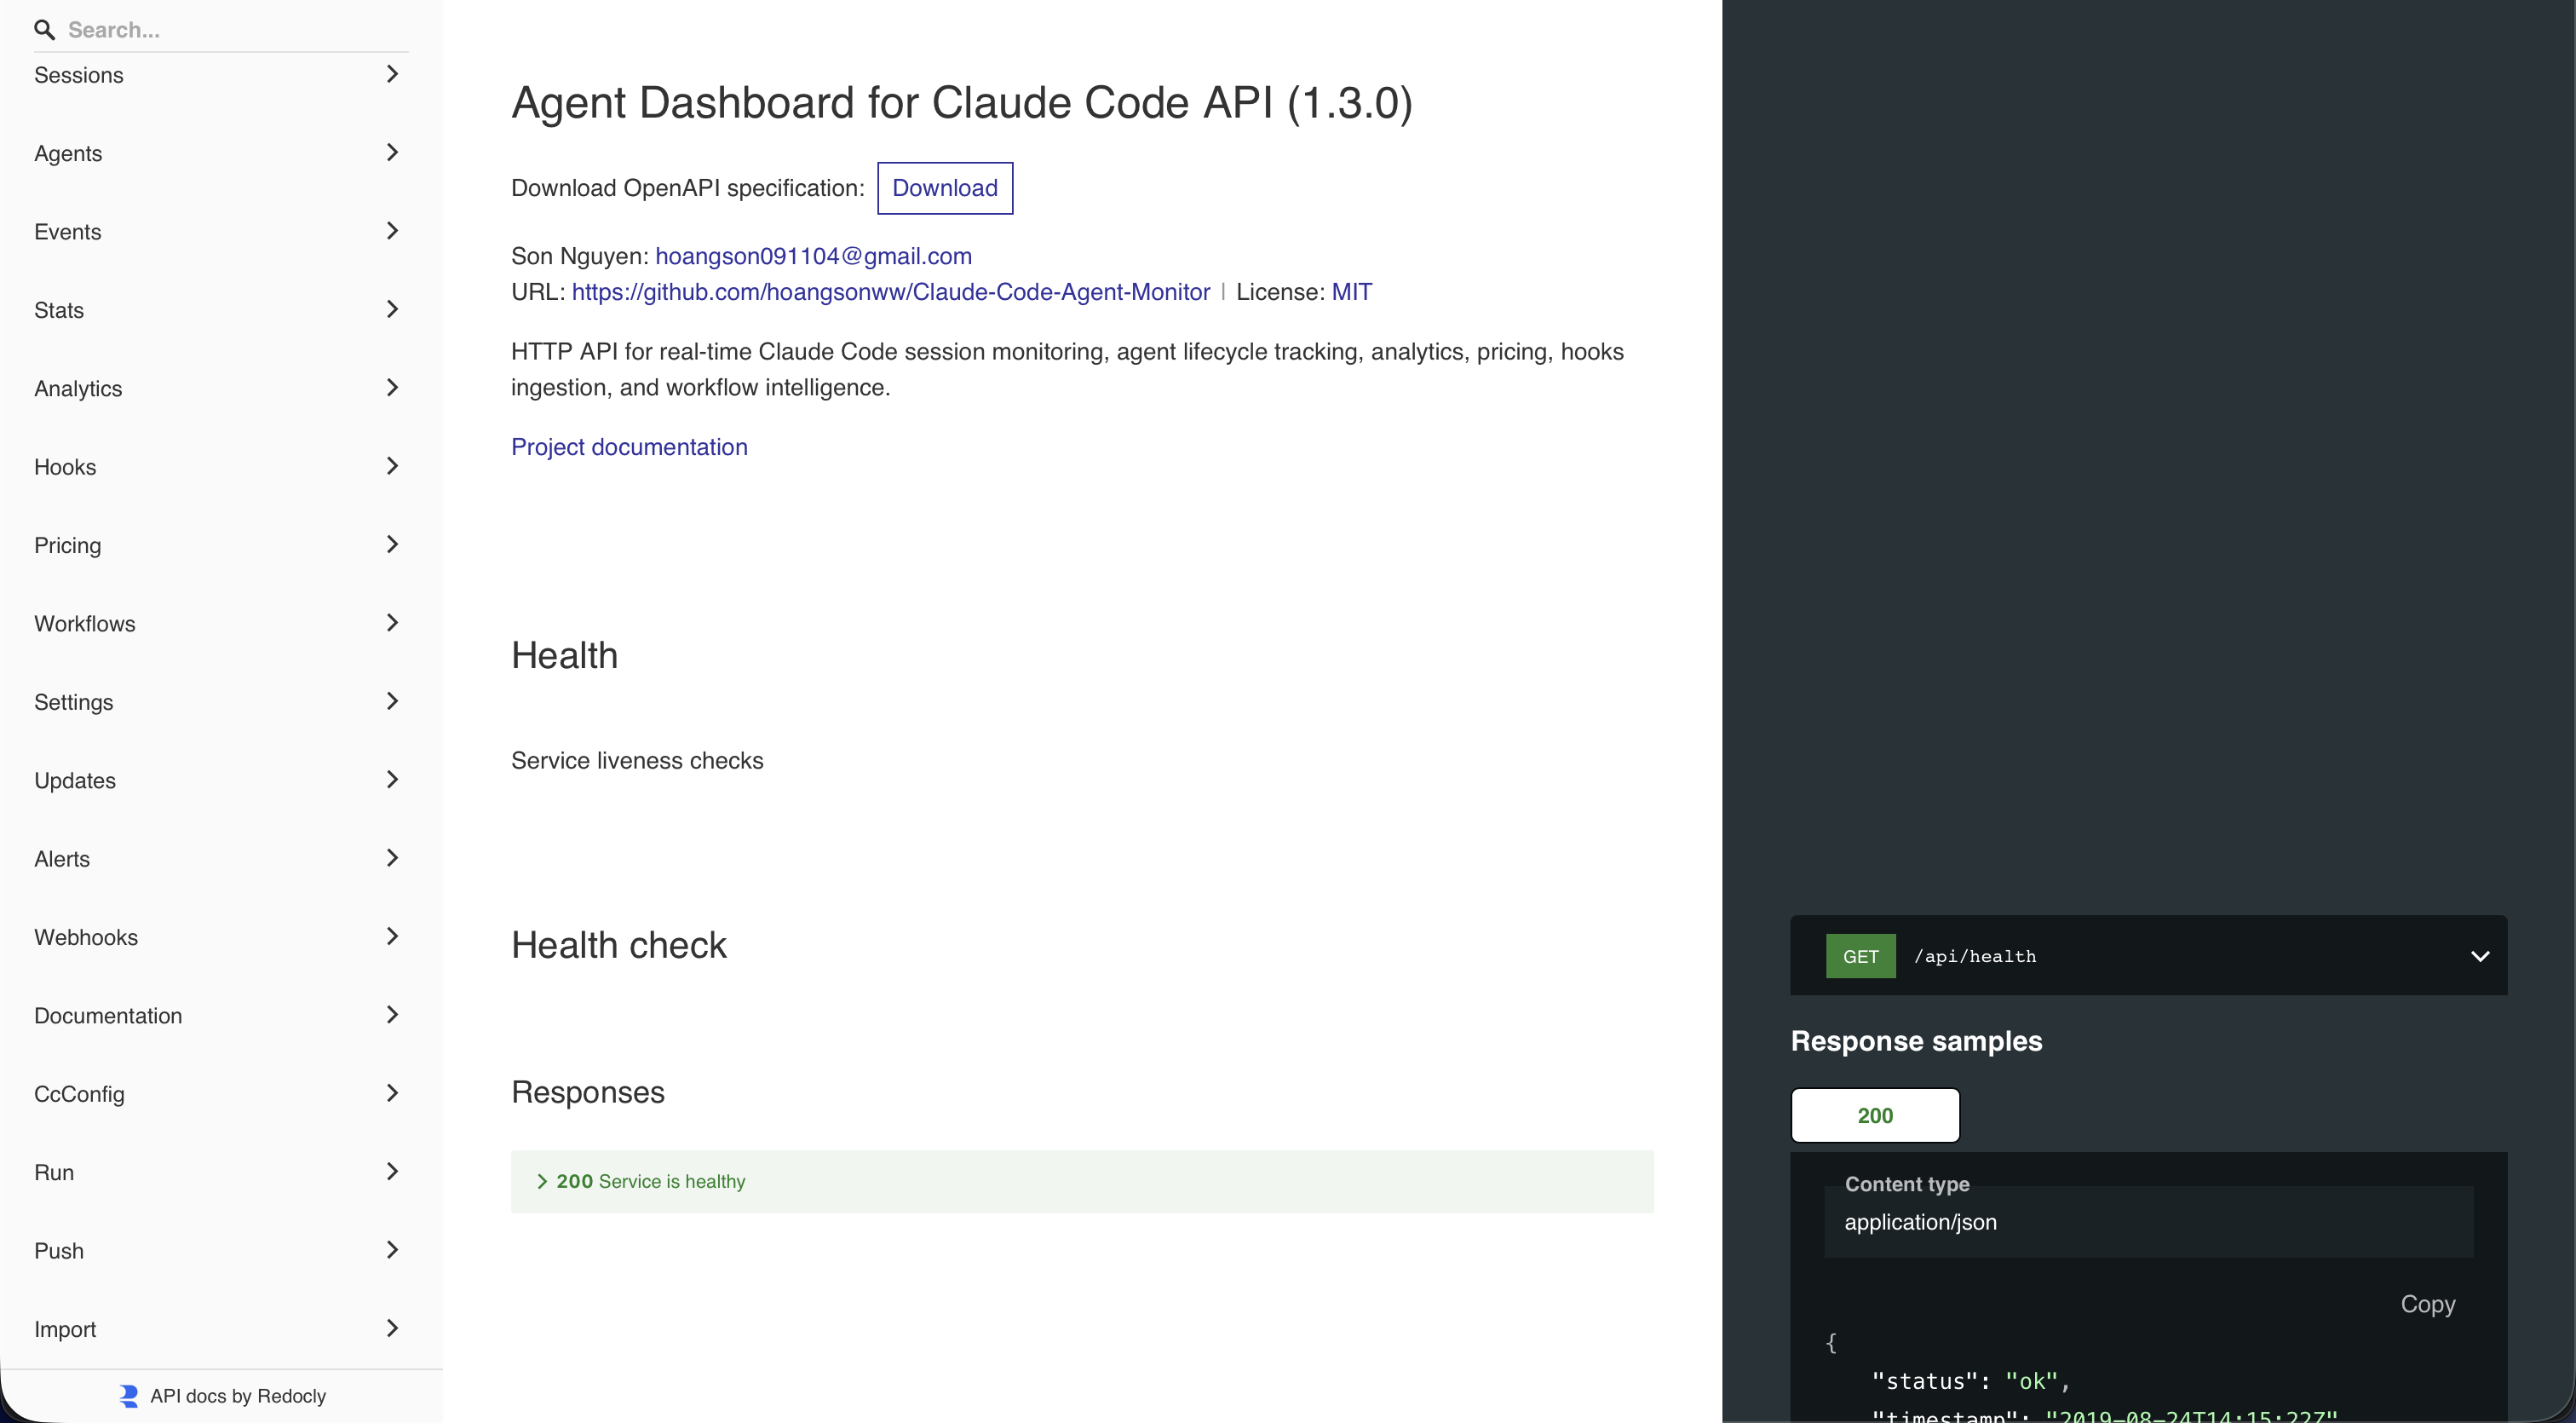Open the MIT license link
The width and height of the screenshot is (2576, 1423).
1351,292
